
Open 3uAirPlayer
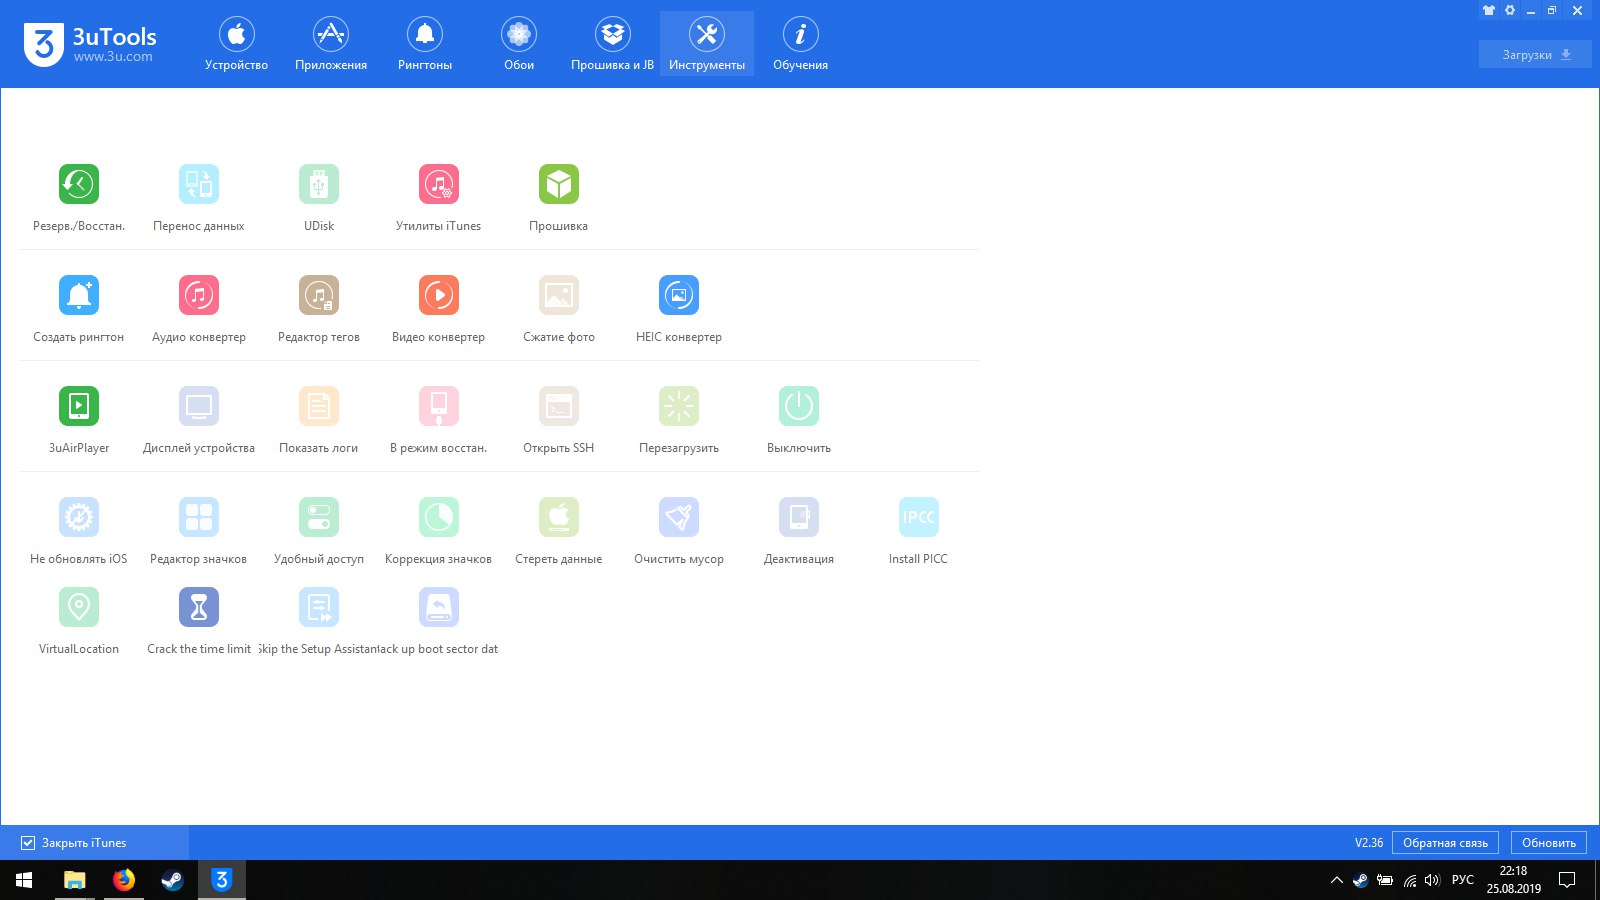[79, 406]
